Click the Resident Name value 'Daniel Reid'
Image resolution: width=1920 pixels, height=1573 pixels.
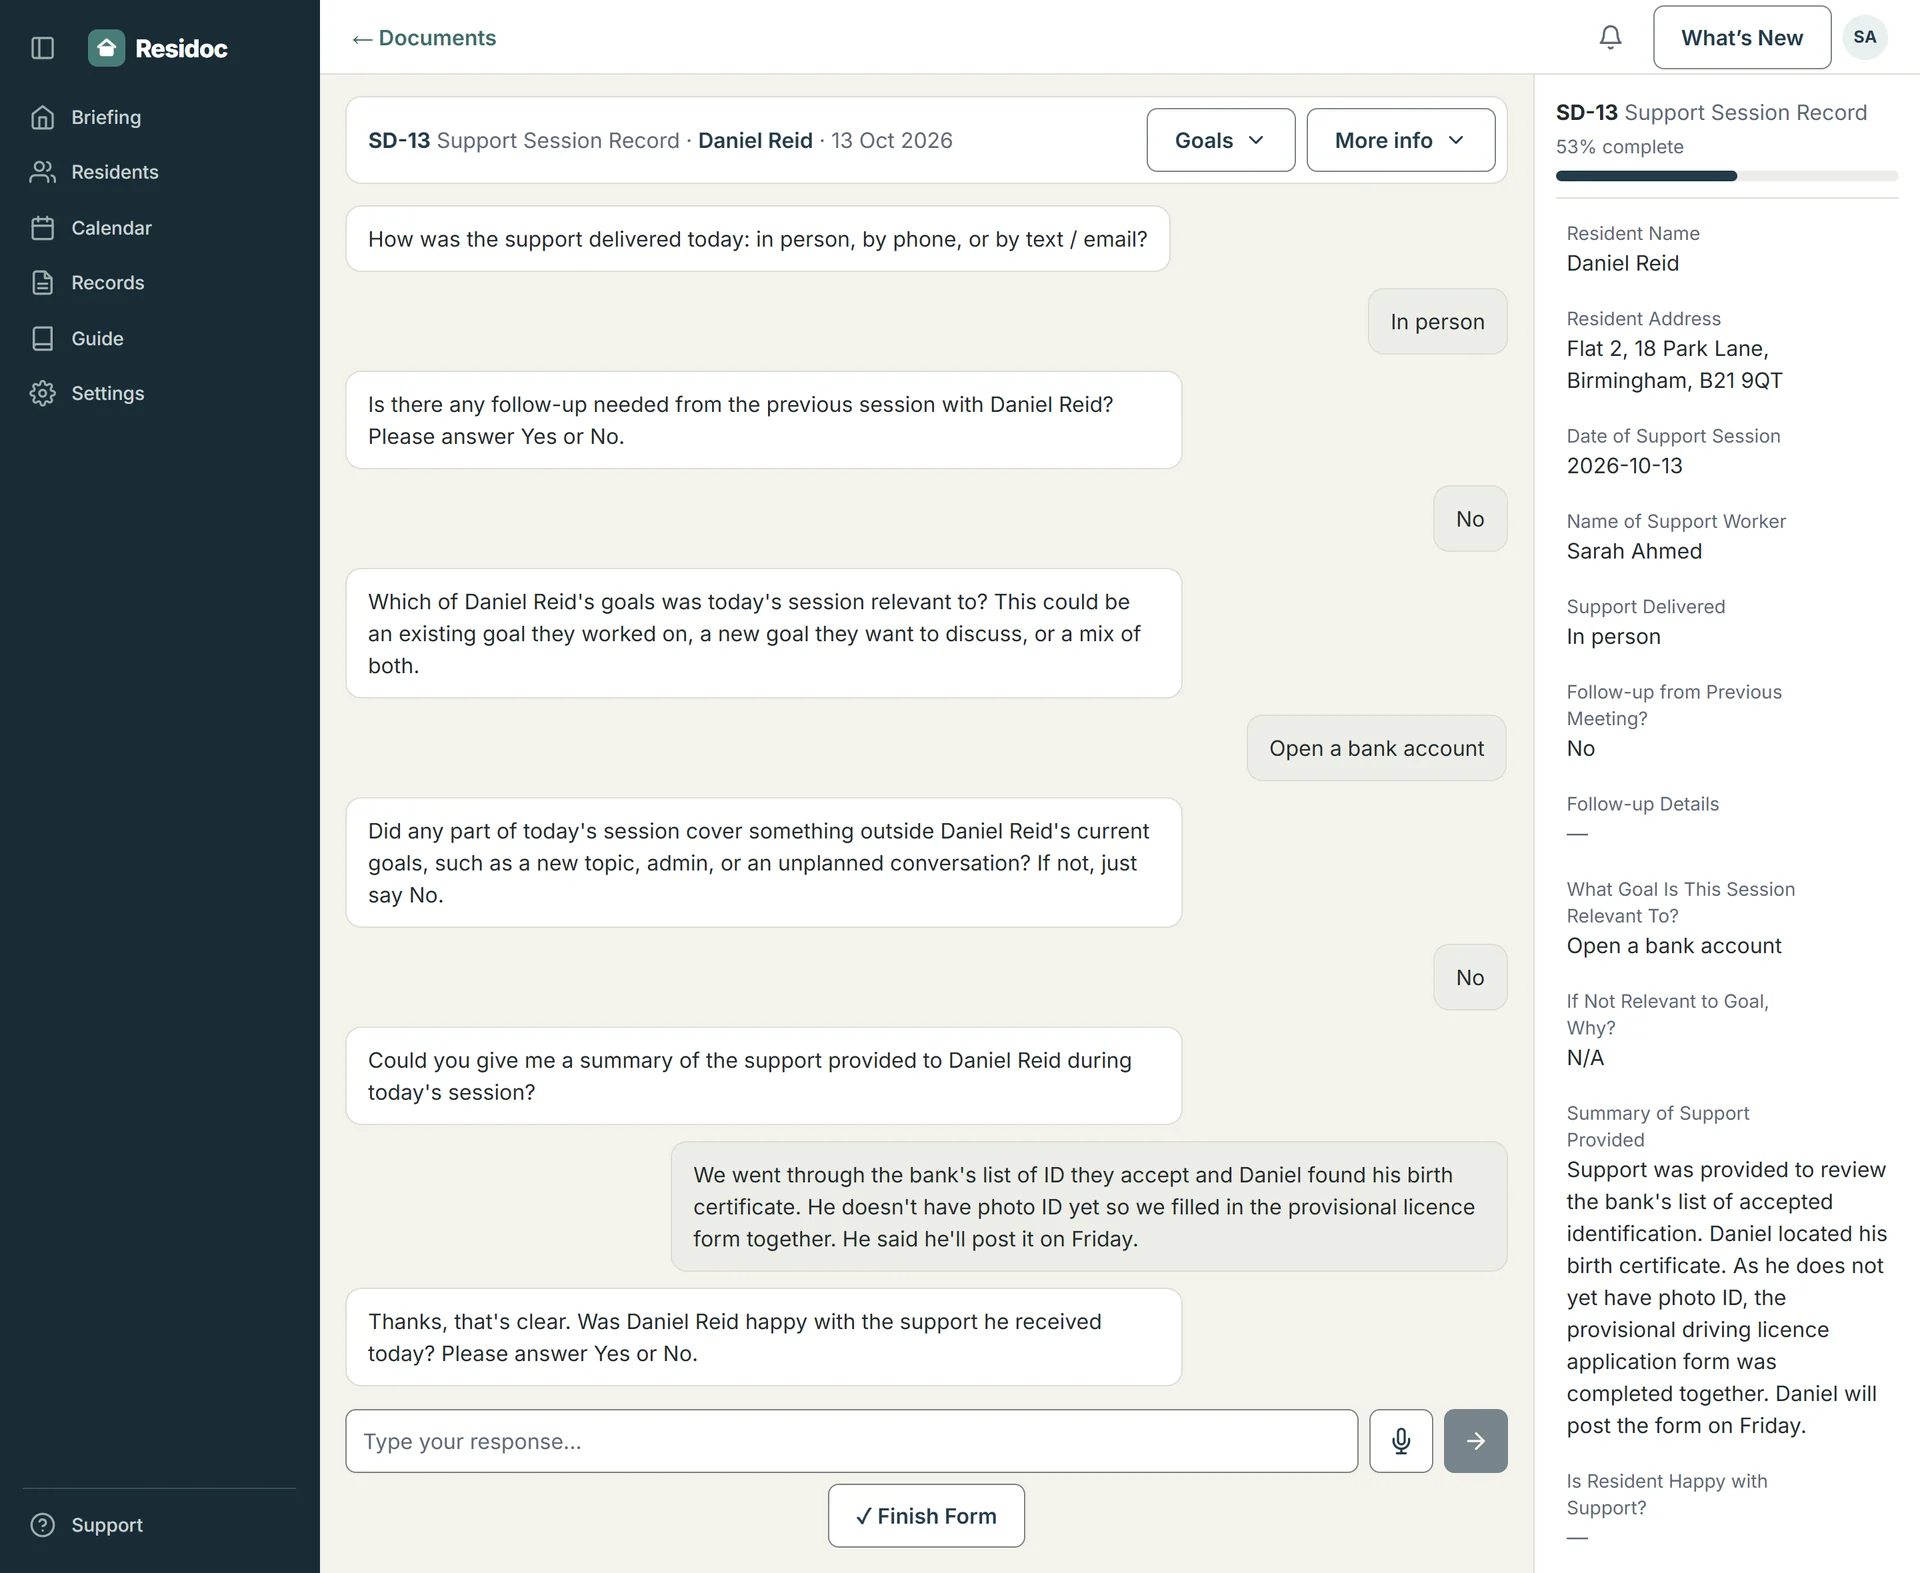[x=1623, y=263]
